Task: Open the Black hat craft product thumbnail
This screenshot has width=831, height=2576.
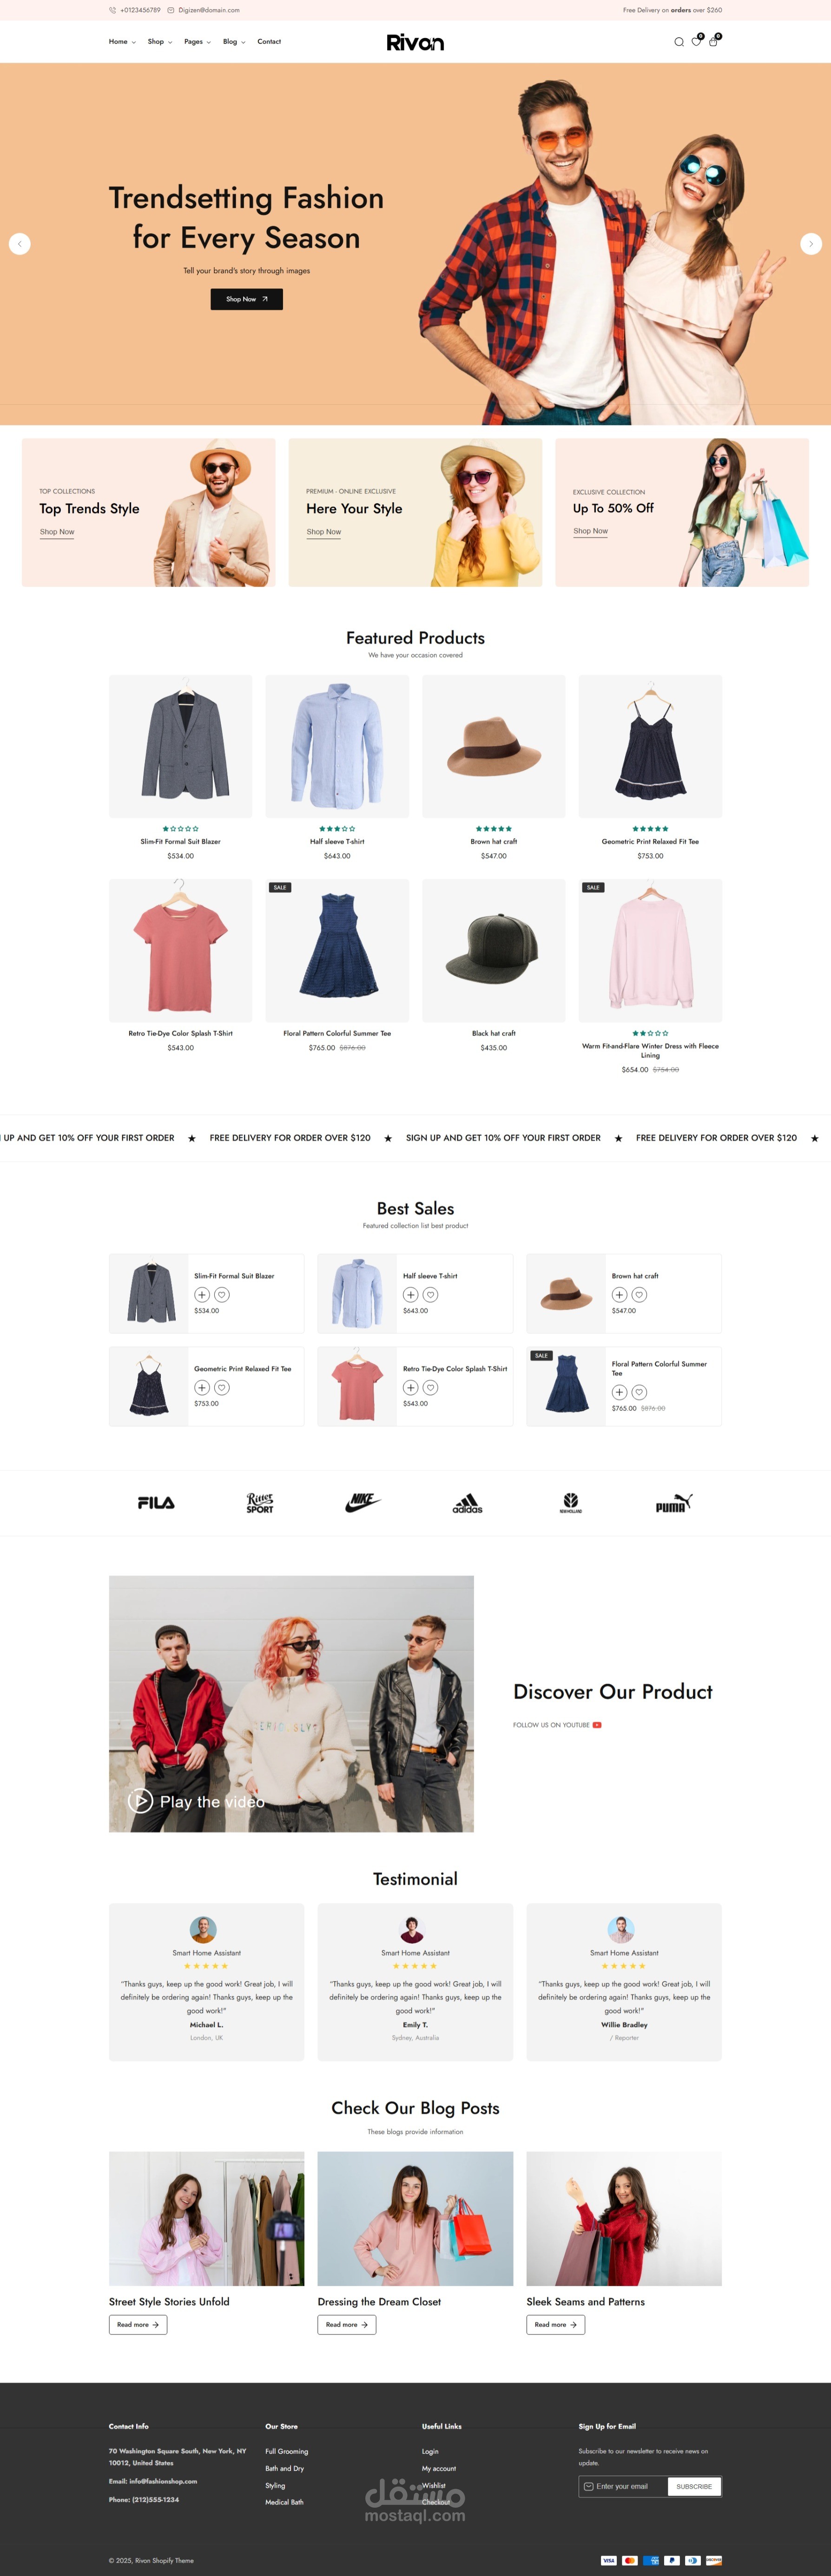Action: (x=493, y=950)
